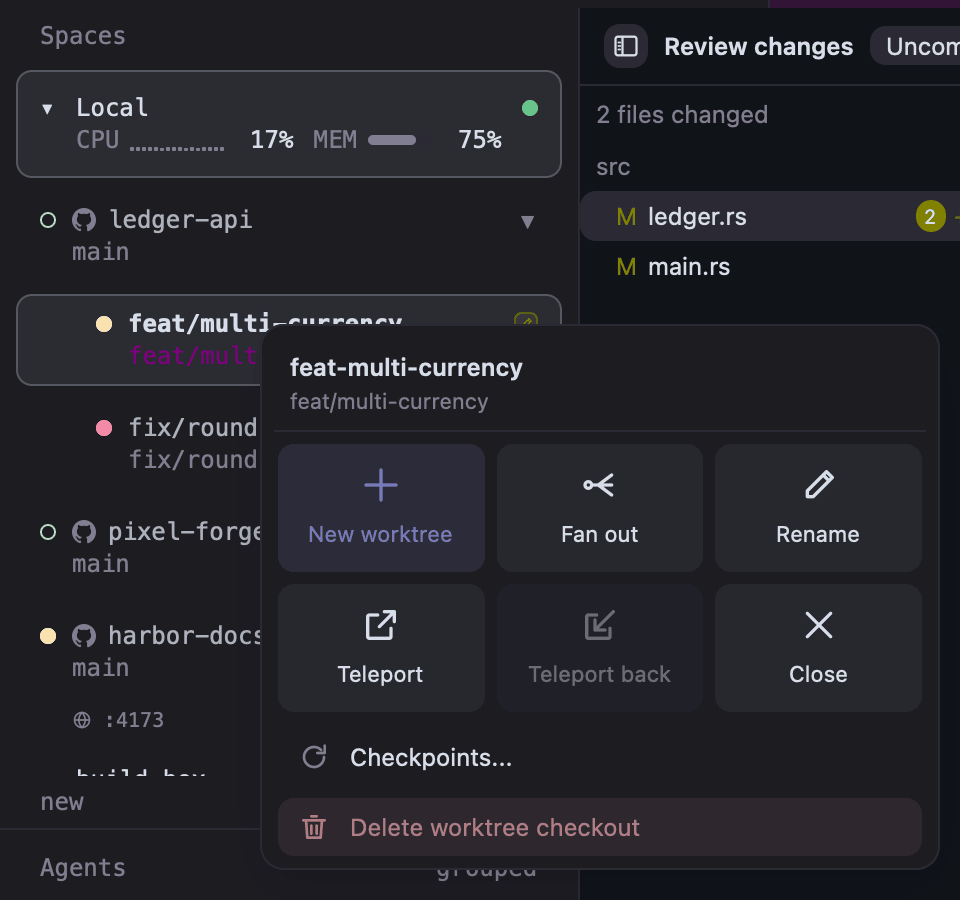The height and width of the screenshot is (900, 960).
Task: Click the status circle beside ledger-api
Action: click(48, 220)
